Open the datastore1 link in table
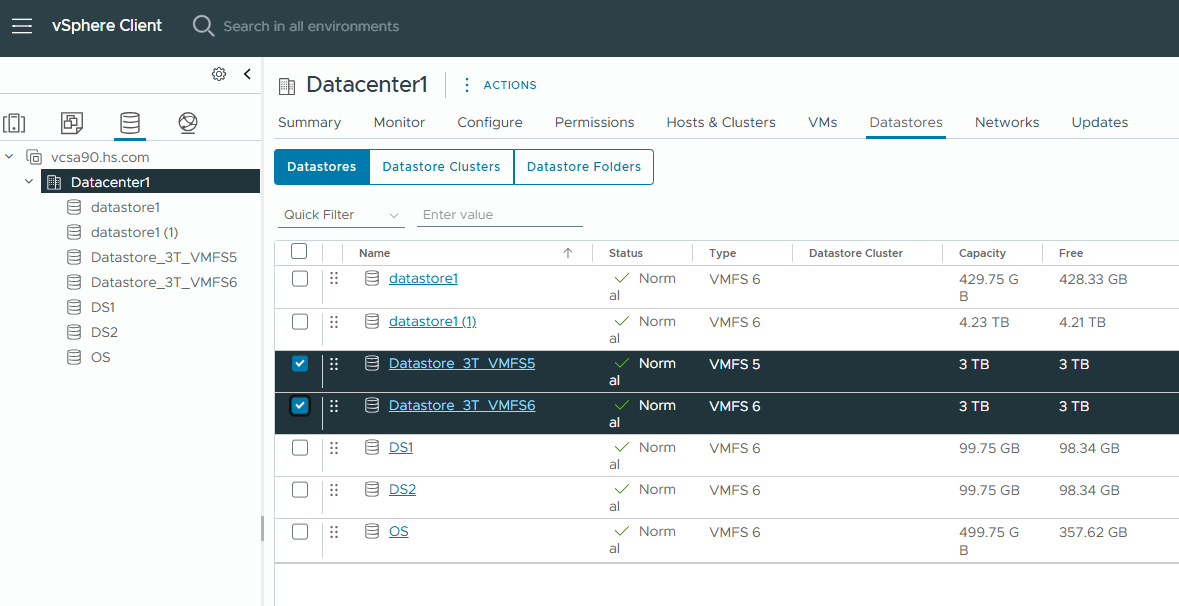1179x606 pixels. pyautogui.click(x=423, y=279)
